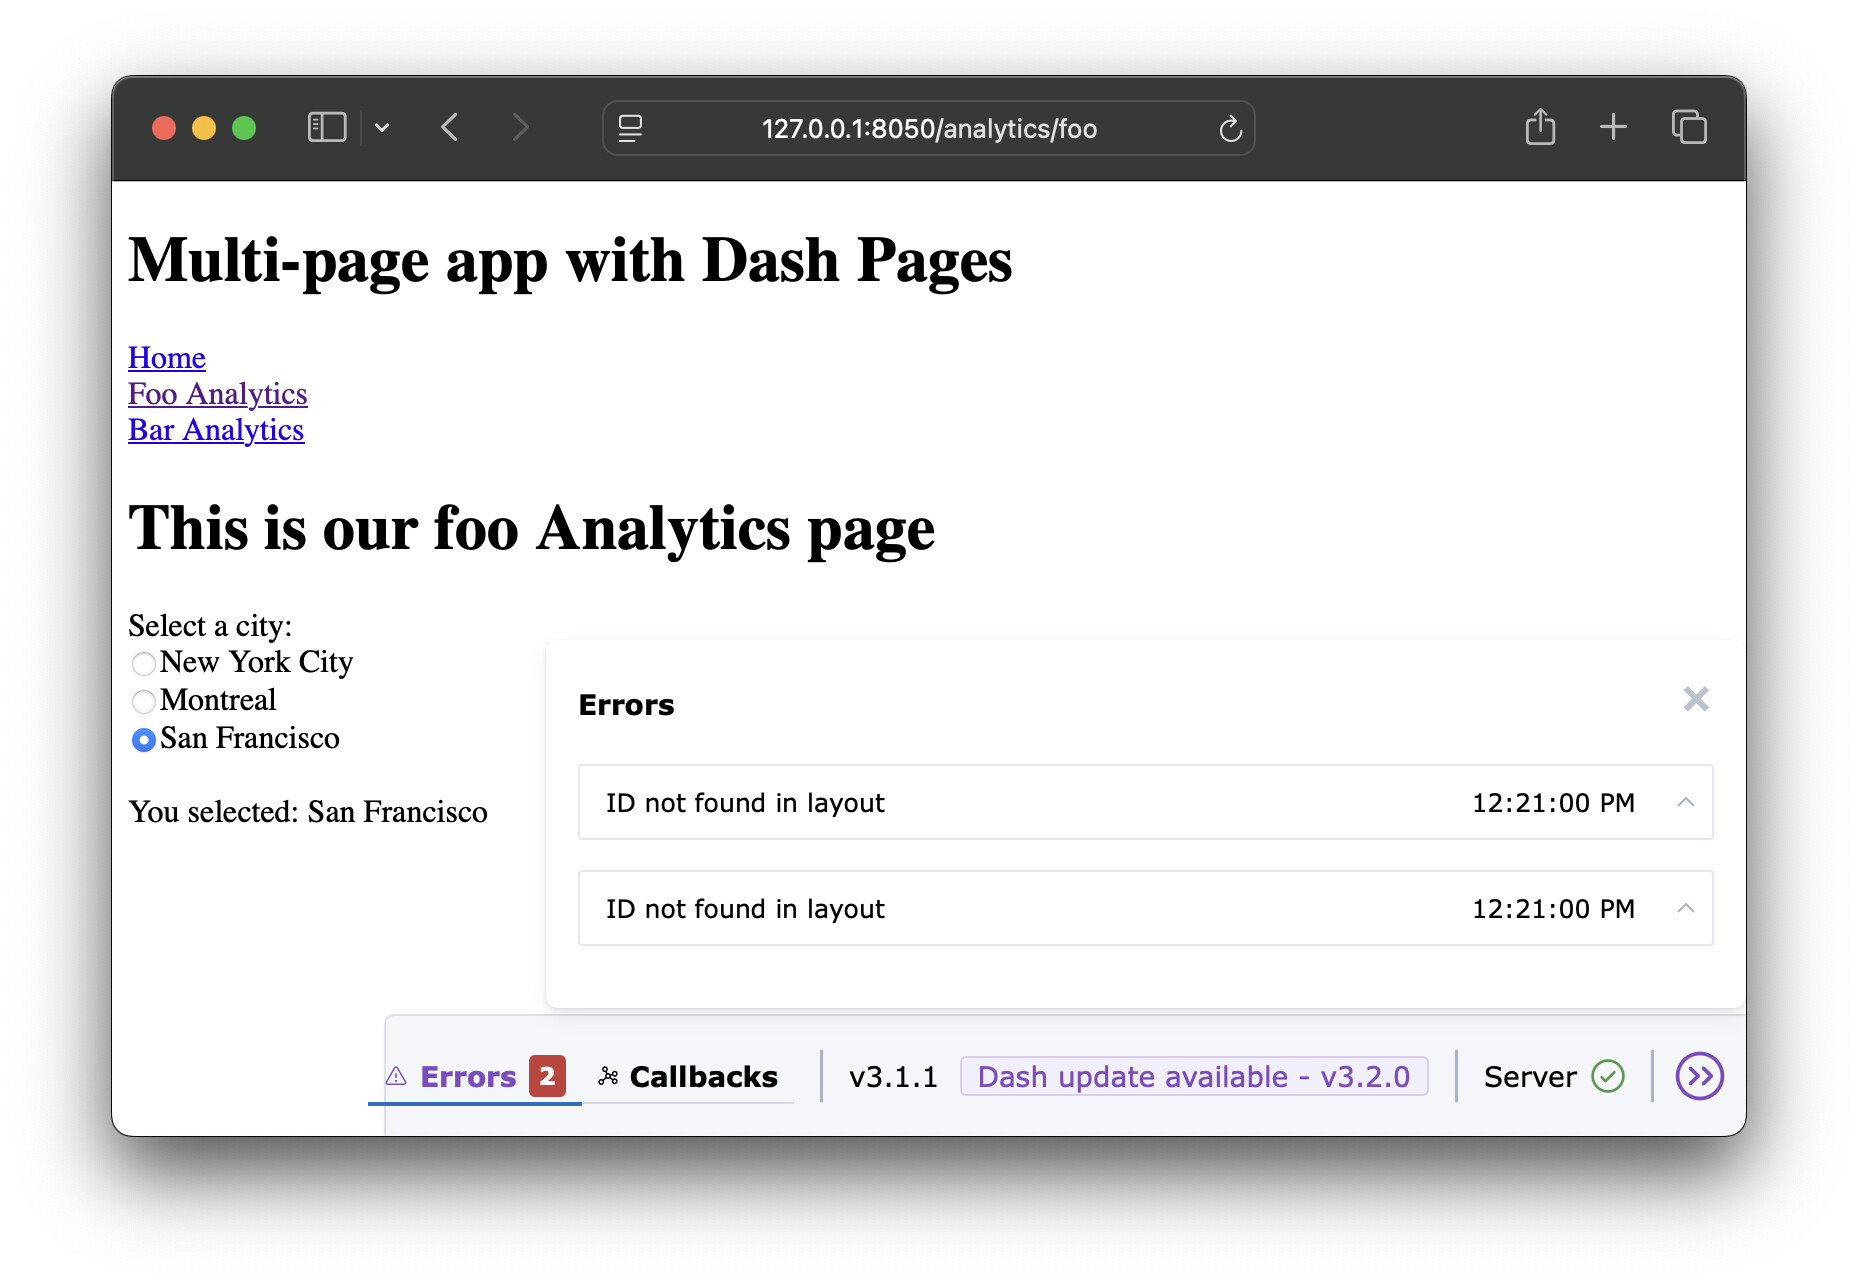Viewport: 1858px width, 1284px height.
Task: Collapse the second ID not found in layout error
Action: click(1686, 908)
